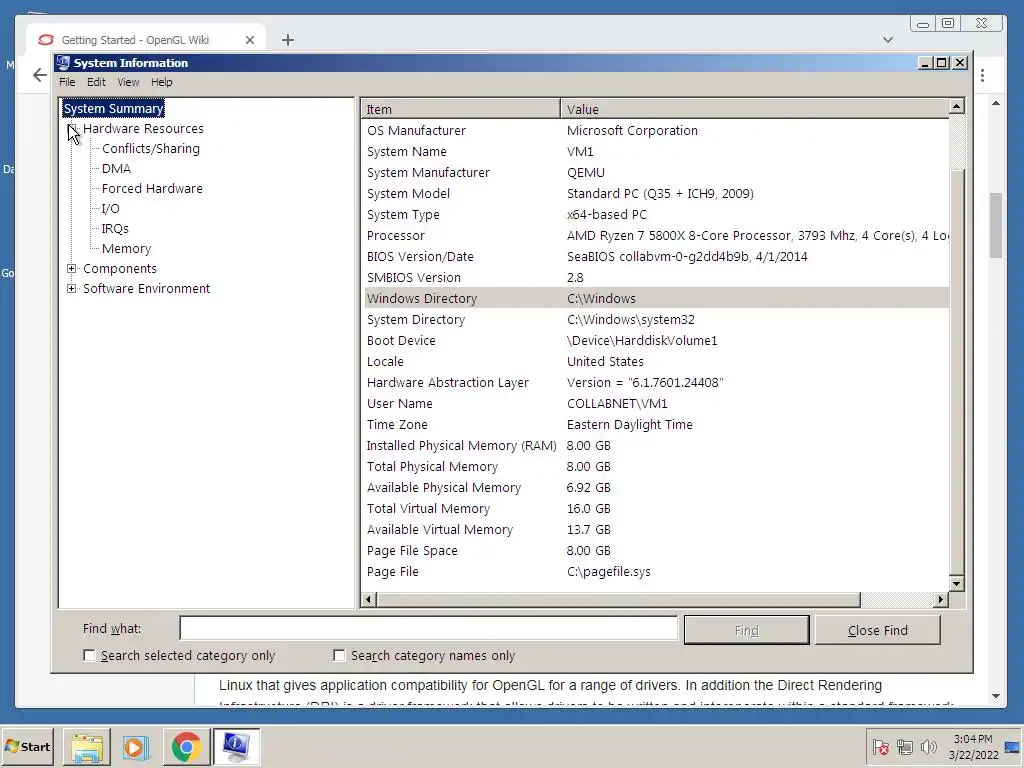Viewport: 1024px width, 768px height.
Task: Click System Information taskbar button
Action: point(236,747)
